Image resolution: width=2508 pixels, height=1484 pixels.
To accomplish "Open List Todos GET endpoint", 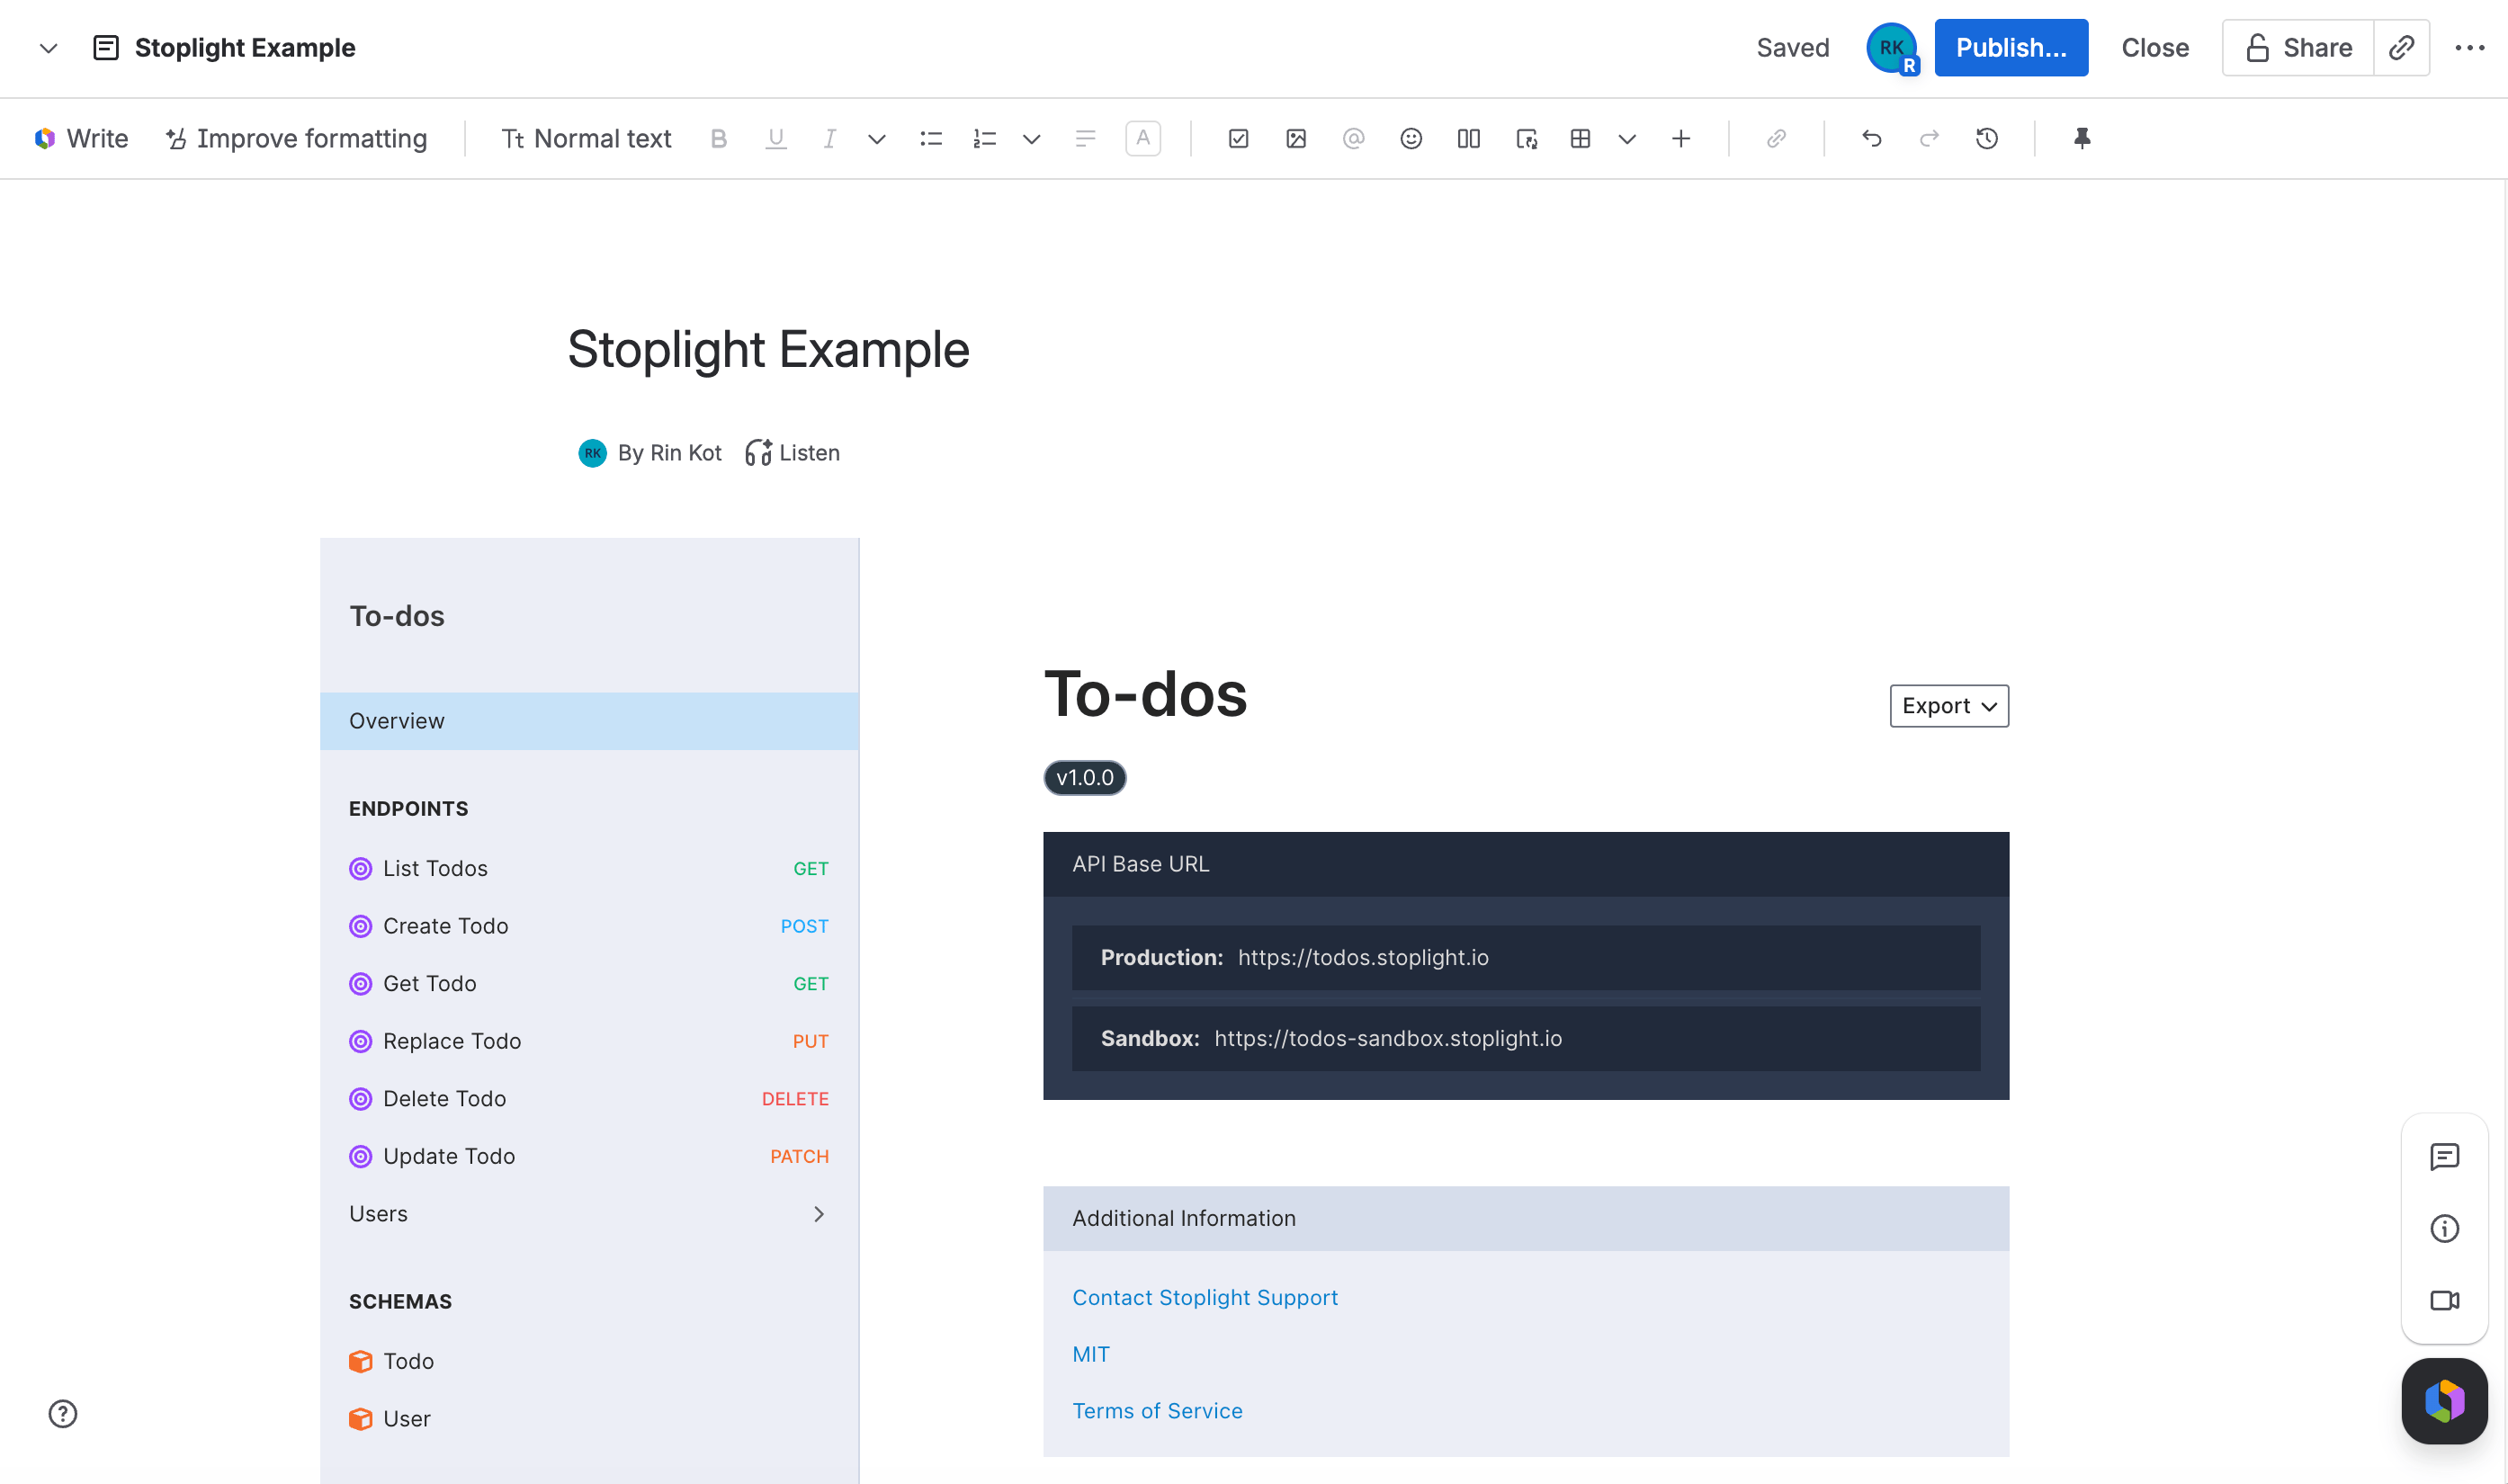I will pyautogui.click(x=589, y=868).
